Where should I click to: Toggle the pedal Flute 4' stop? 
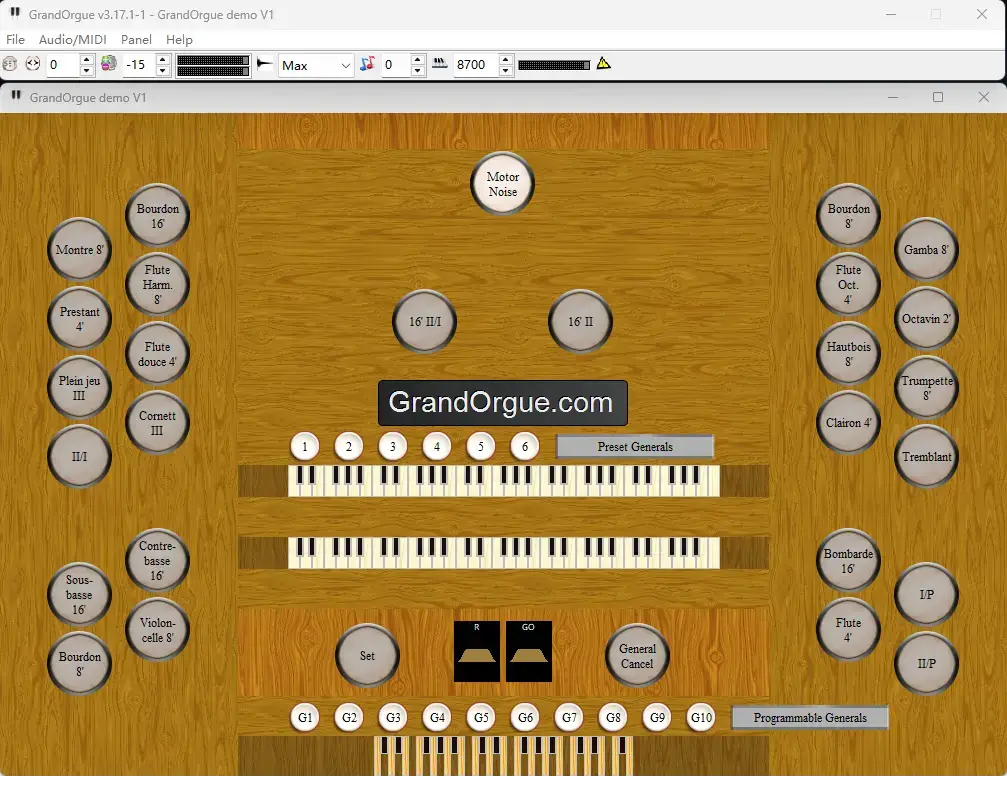click(x=848, y=630)
